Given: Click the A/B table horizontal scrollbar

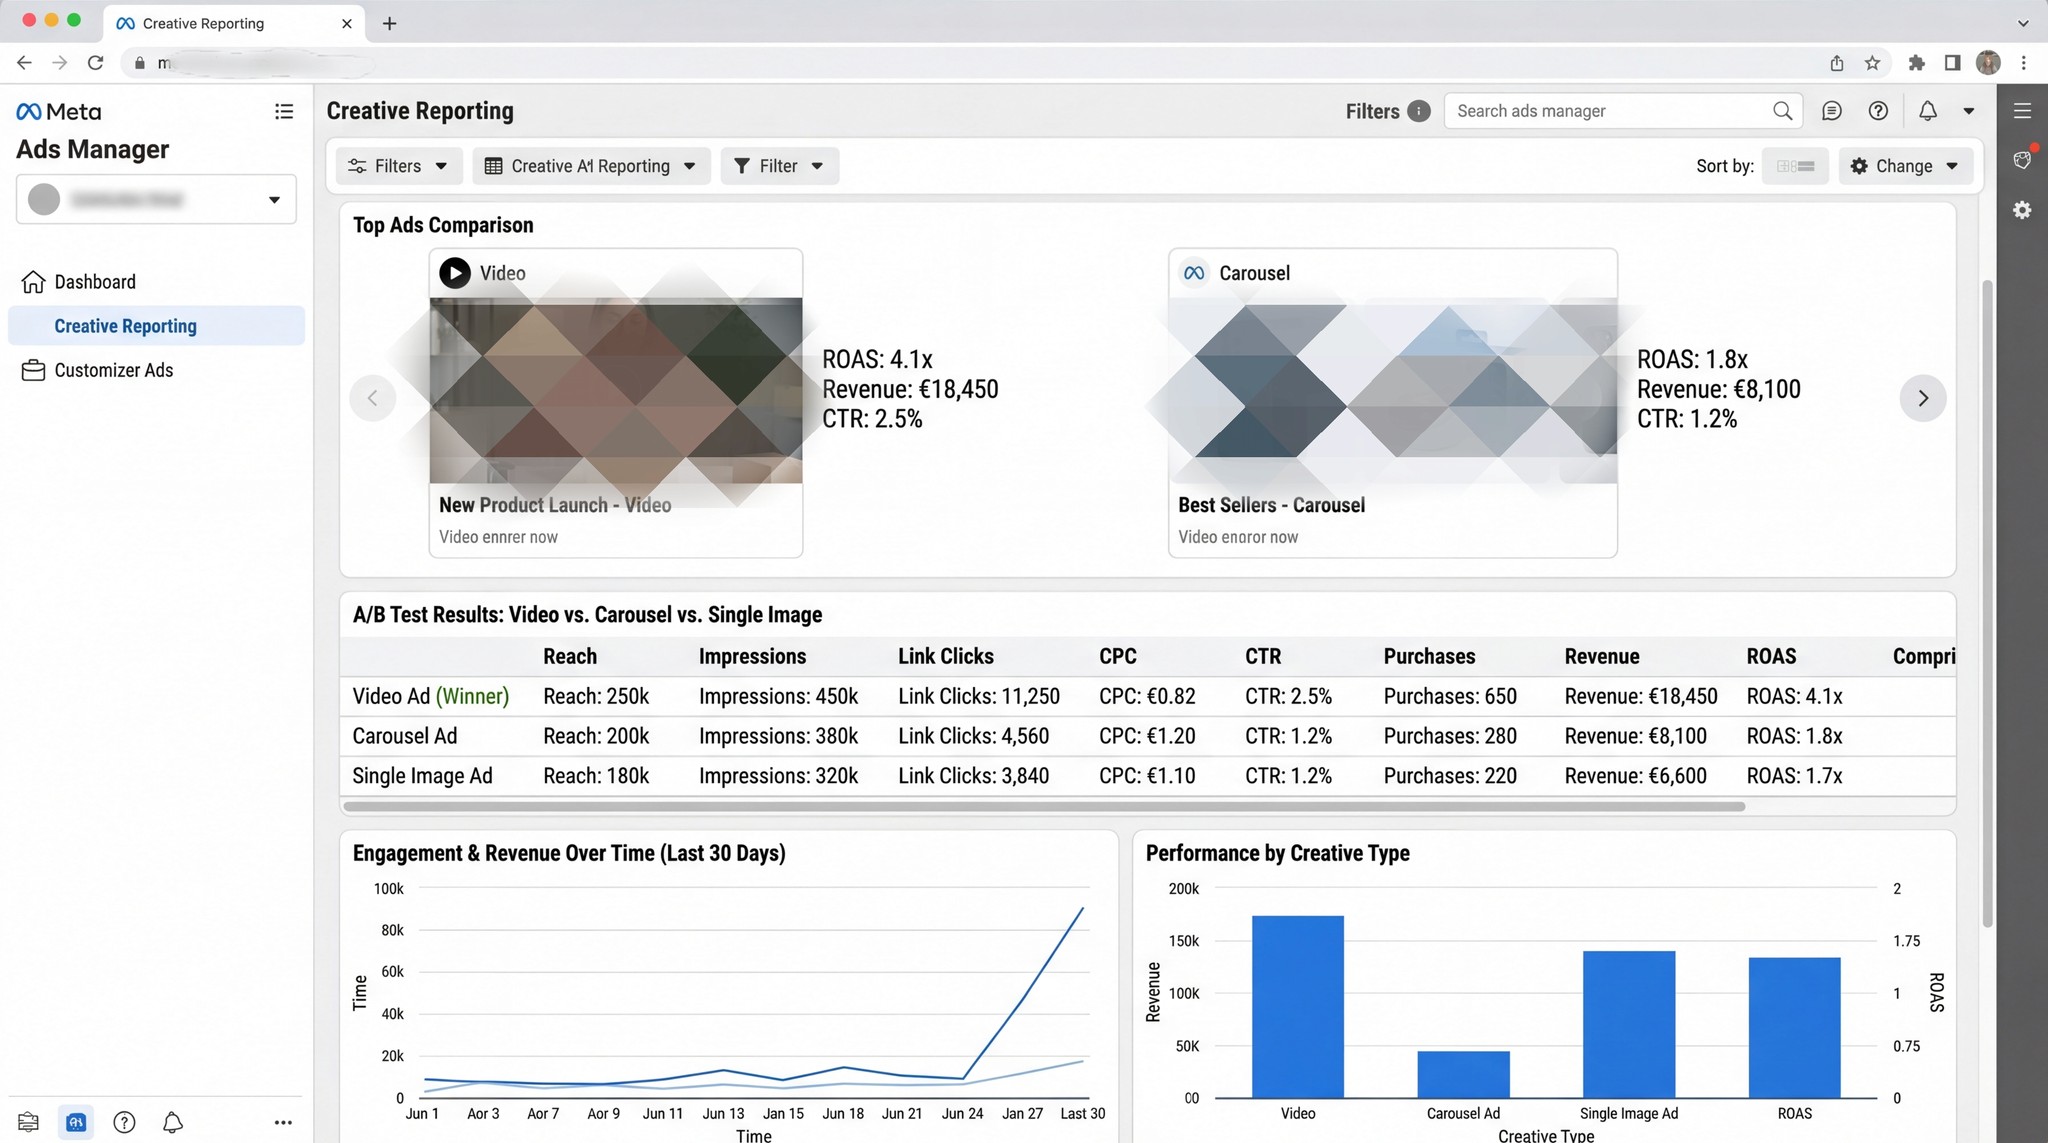Looking at the screenshot, I should (1043, 806).
